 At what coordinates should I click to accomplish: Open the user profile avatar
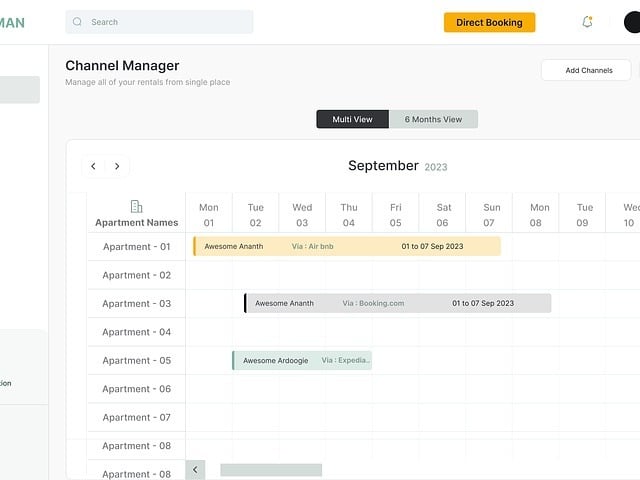pyautogui.click(x=632, y=22)
